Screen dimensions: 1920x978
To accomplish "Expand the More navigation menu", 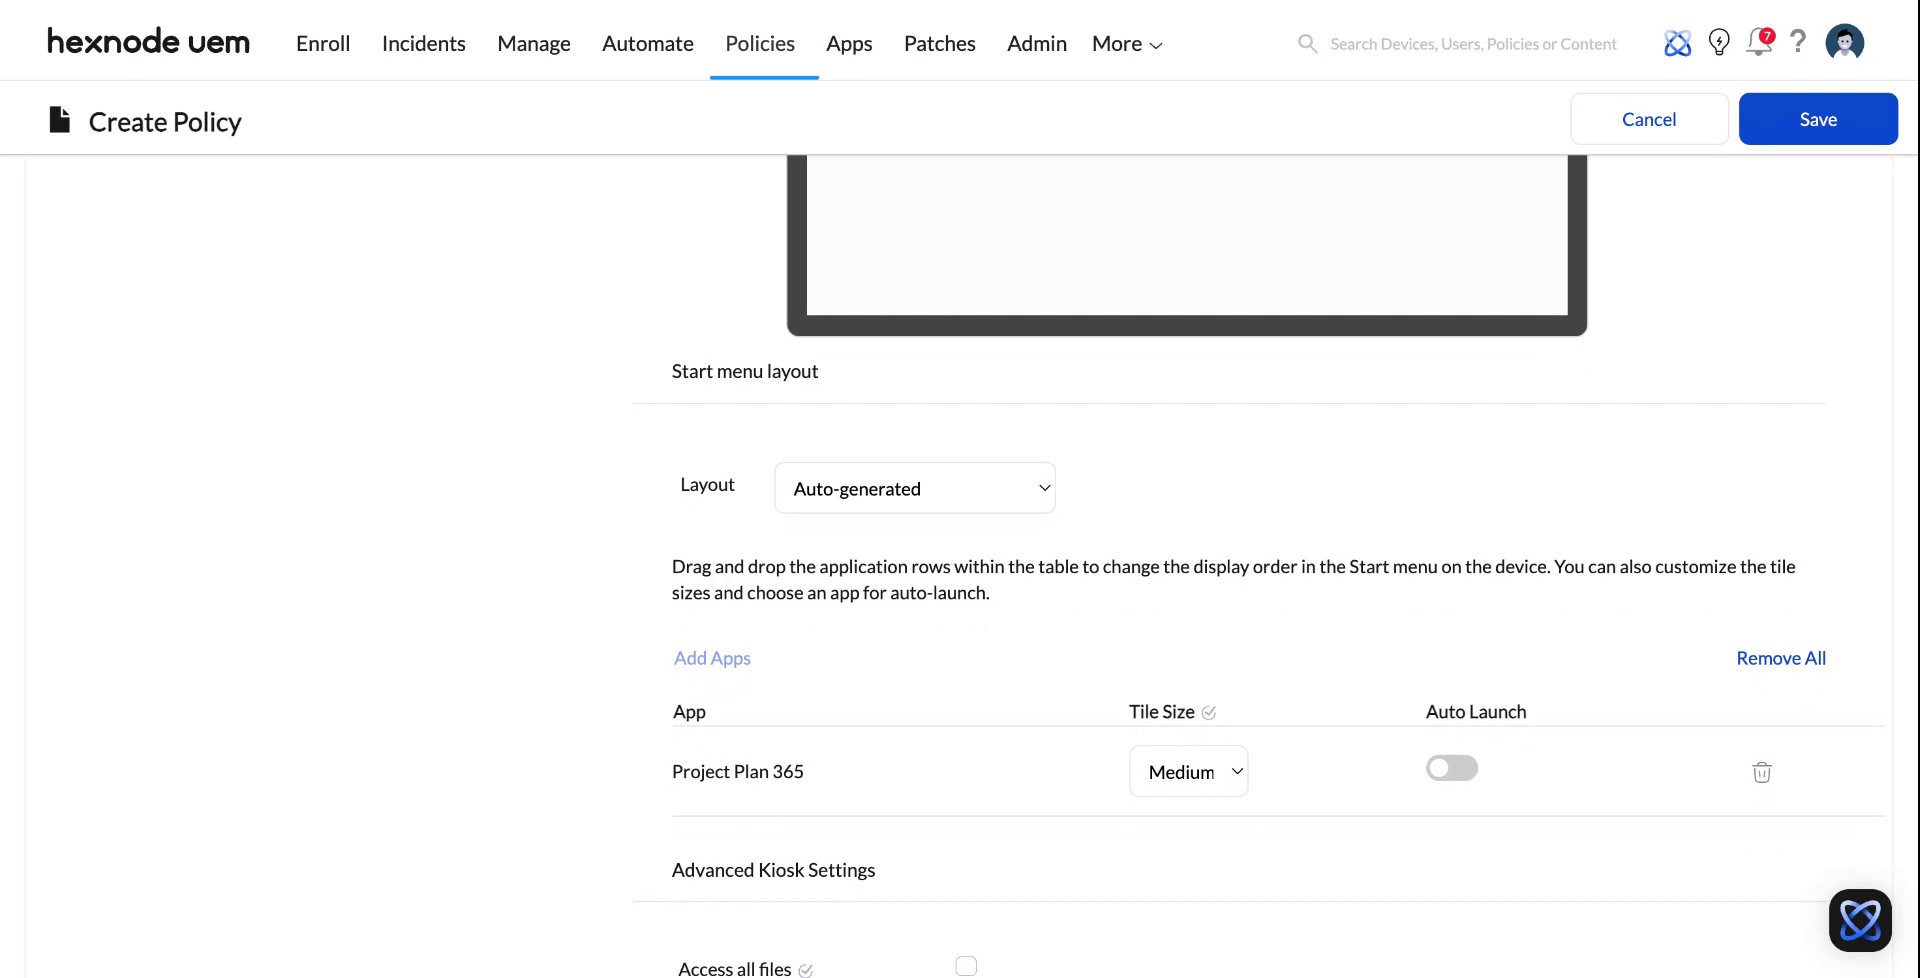I will point(1125,43).
